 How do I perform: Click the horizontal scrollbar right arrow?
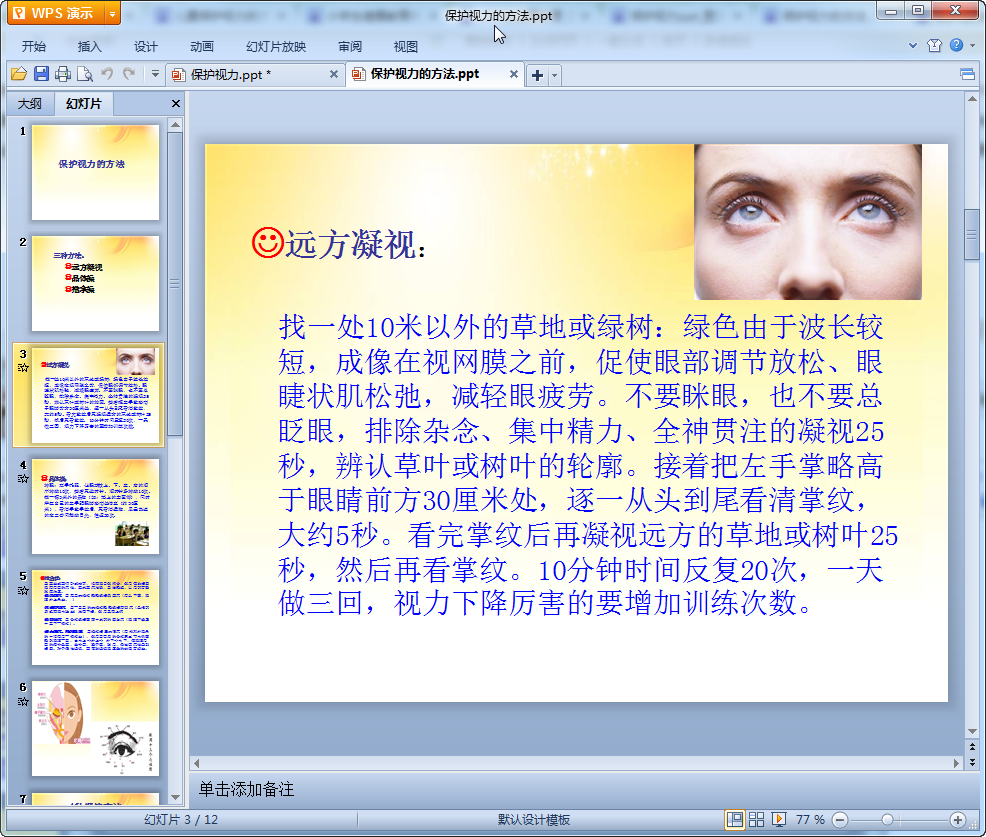pyautogui.click(x=956, y=763)
